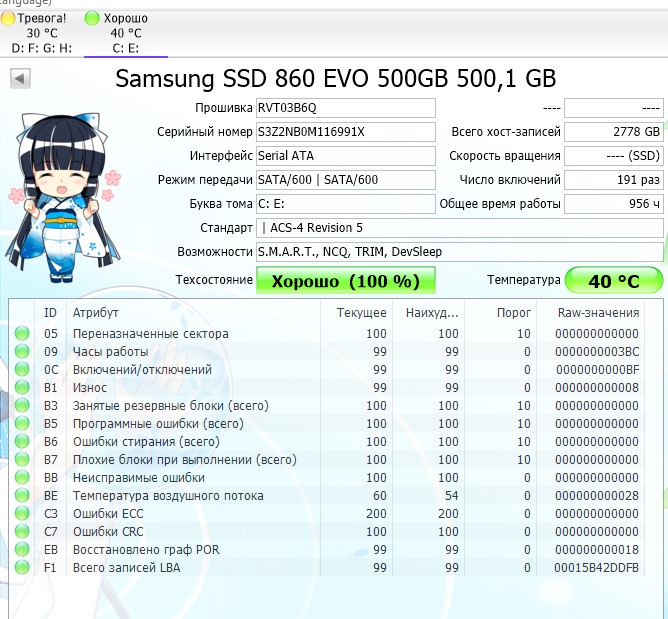Select the Износ attribute row
The width and height of the screenshot is (668, 619).
[x=327, y=388]
